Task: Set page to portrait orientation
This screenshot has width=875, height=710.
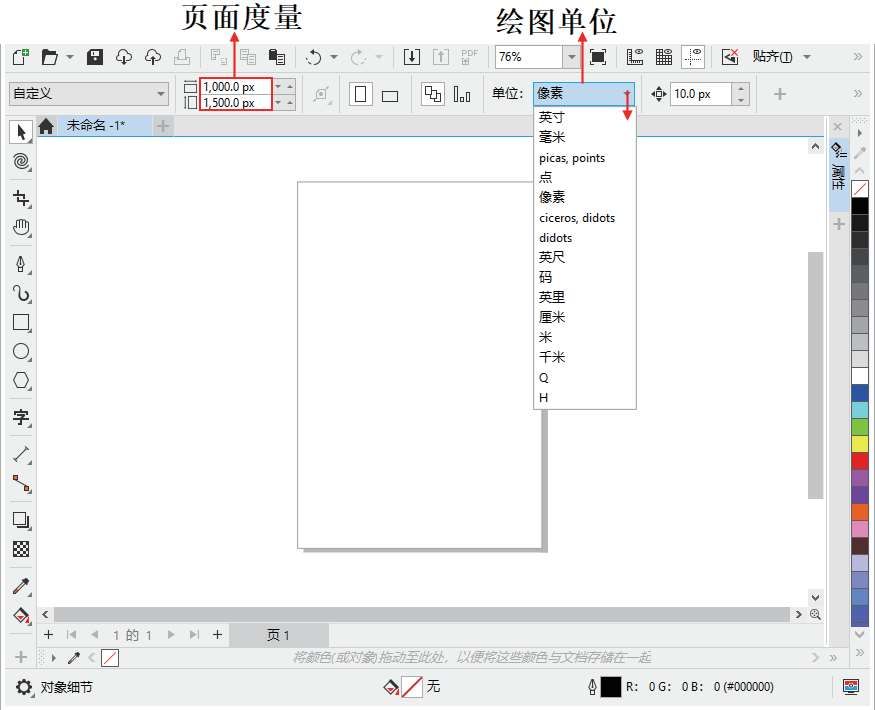Action: [x=360, y=94]
